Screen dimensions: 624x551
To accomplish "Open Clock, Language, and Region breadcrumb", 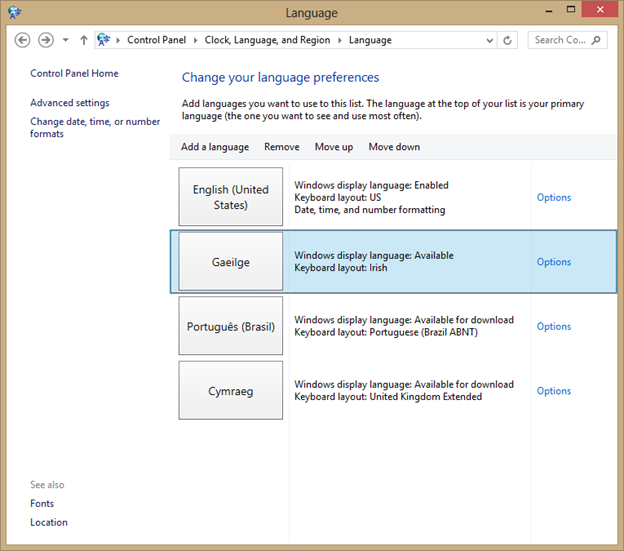I will (267, 40).
